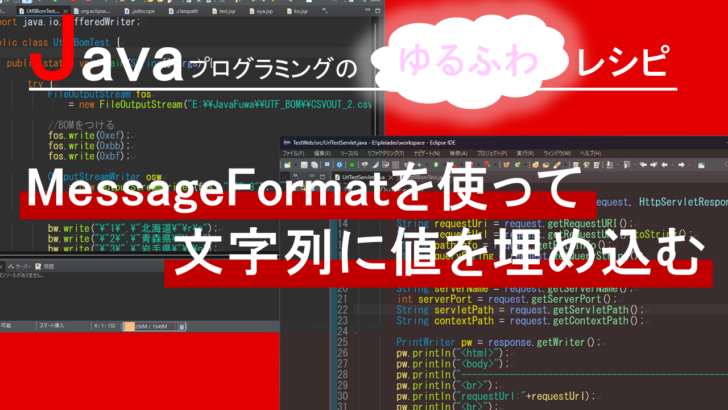The height and width of the screenshot is (410, 728).
Task: Close the UtfBomTest tab
Action: (x=65, y=11)
